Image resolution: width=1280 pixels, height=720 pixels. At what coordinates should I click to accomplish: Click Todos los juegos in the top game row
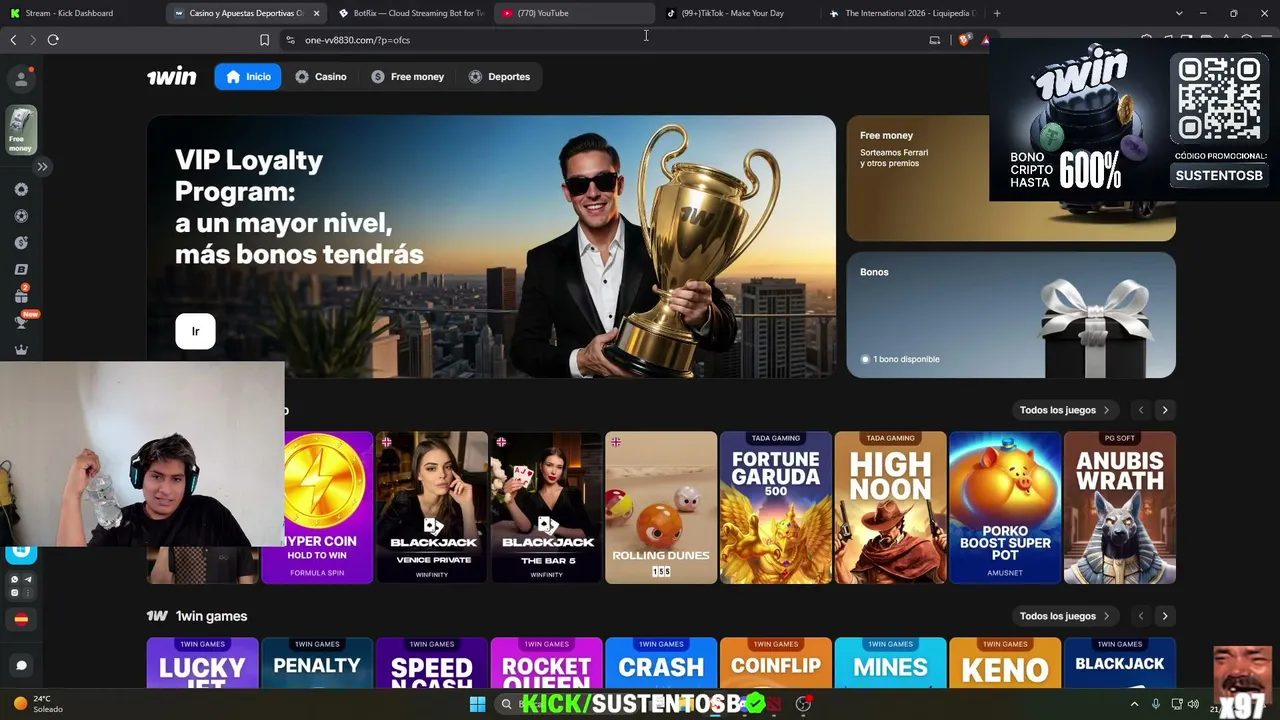coord(1064,410)
